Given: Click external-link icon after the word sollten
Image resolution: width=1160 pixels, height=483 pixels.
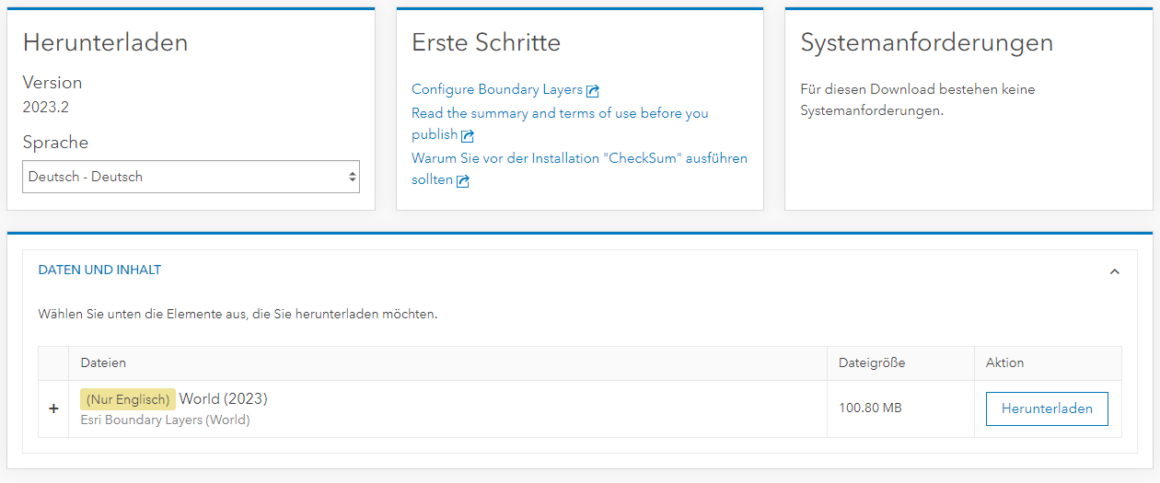Looking at the screenshot, I should [463, 181].
